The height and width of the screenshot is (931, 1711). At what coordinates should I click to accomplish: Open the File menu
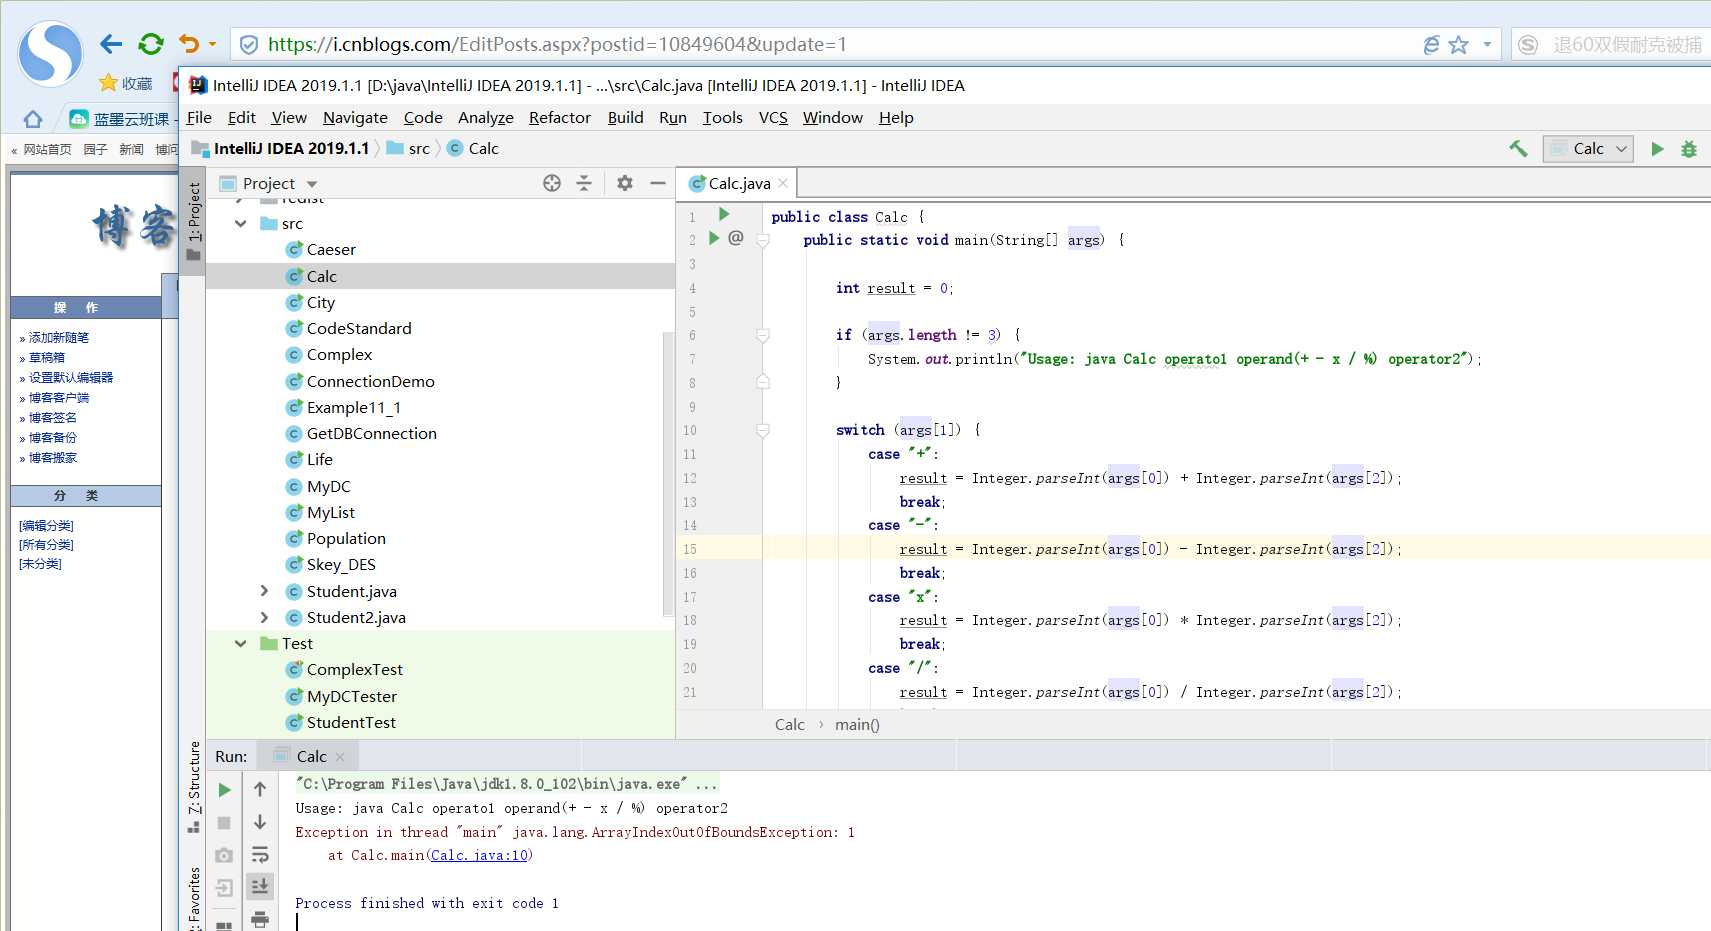point(199,117)
